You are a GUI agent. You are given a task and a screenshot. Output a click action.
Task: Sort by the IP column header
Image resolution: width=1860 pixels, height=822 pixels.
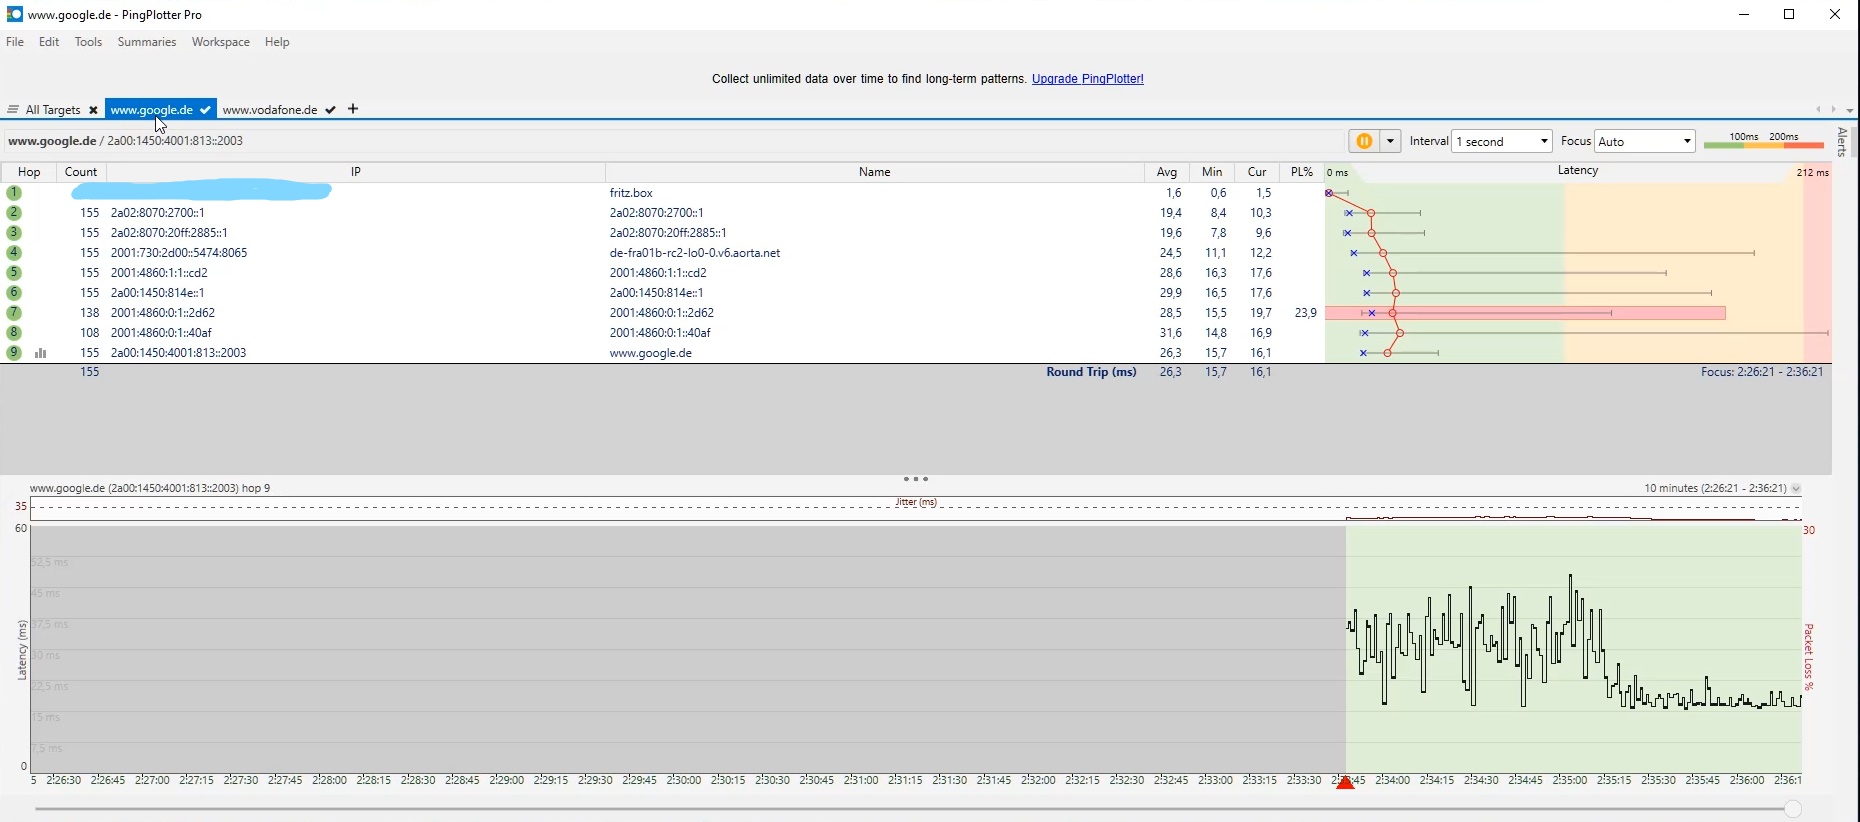pos(355,172)
